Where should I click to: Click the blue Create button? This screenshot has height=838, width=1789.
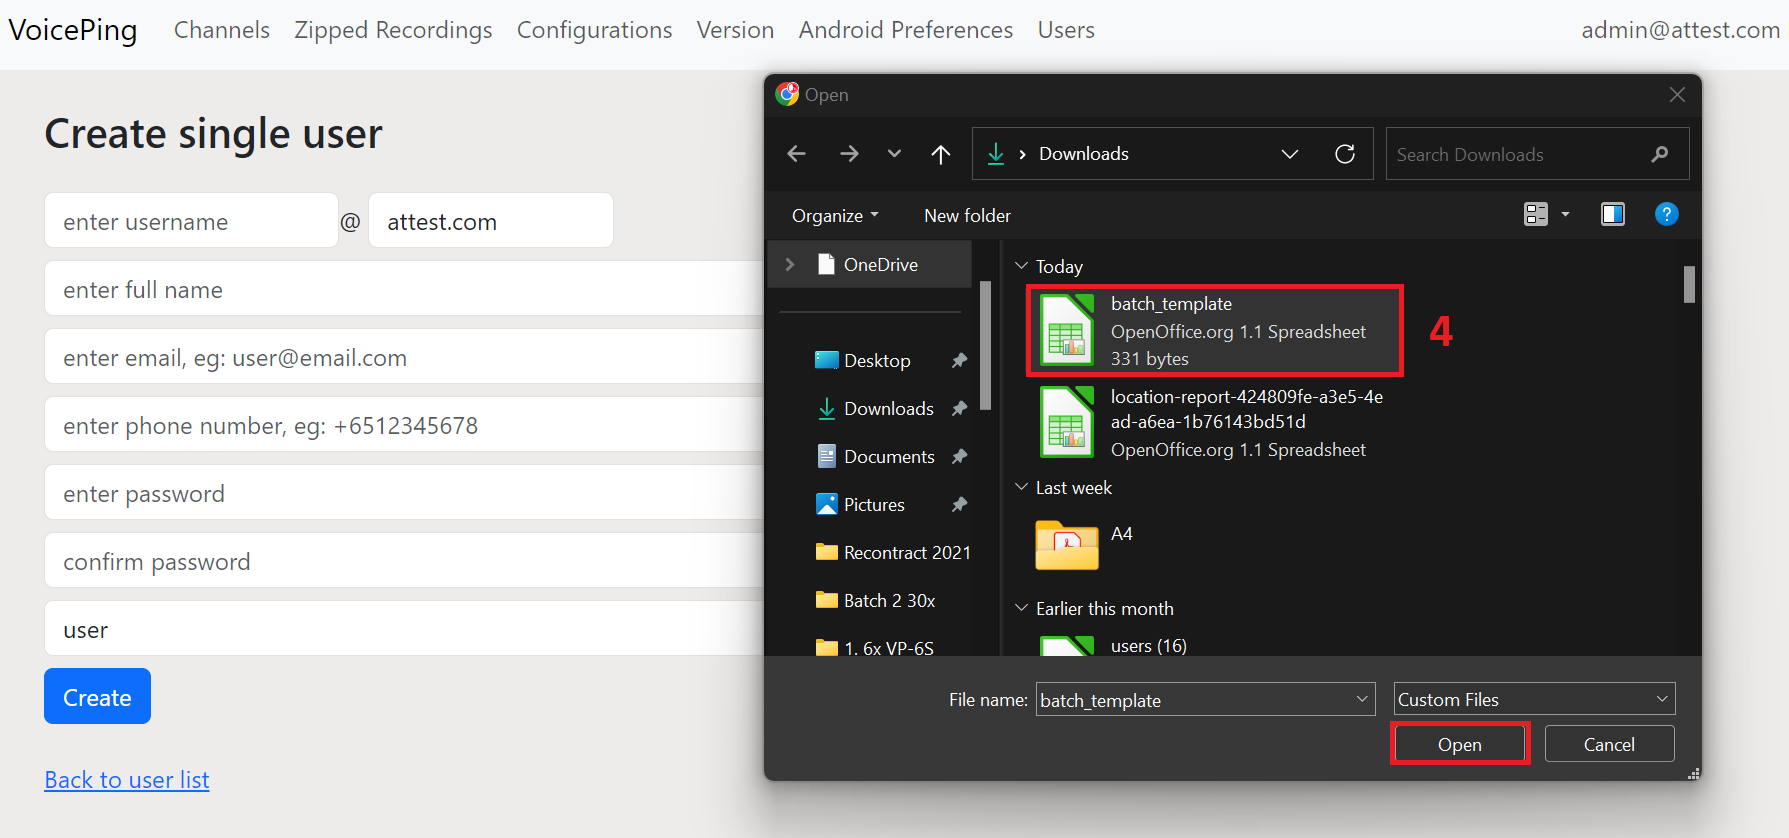pyautogui.click(x=97, y=696)
